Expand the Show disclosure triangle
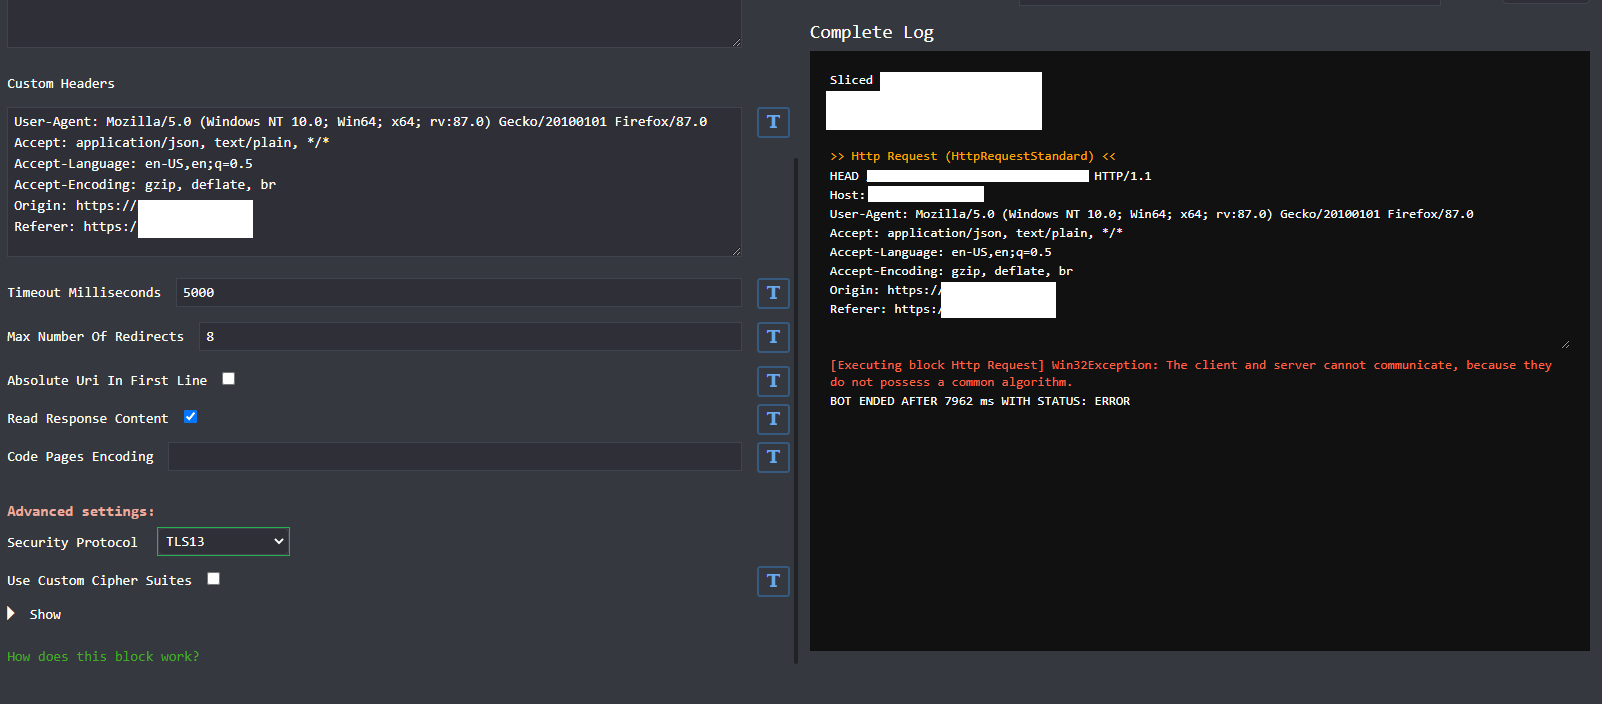This screenshot has height=704, width=1602. (x=11, y=613)
